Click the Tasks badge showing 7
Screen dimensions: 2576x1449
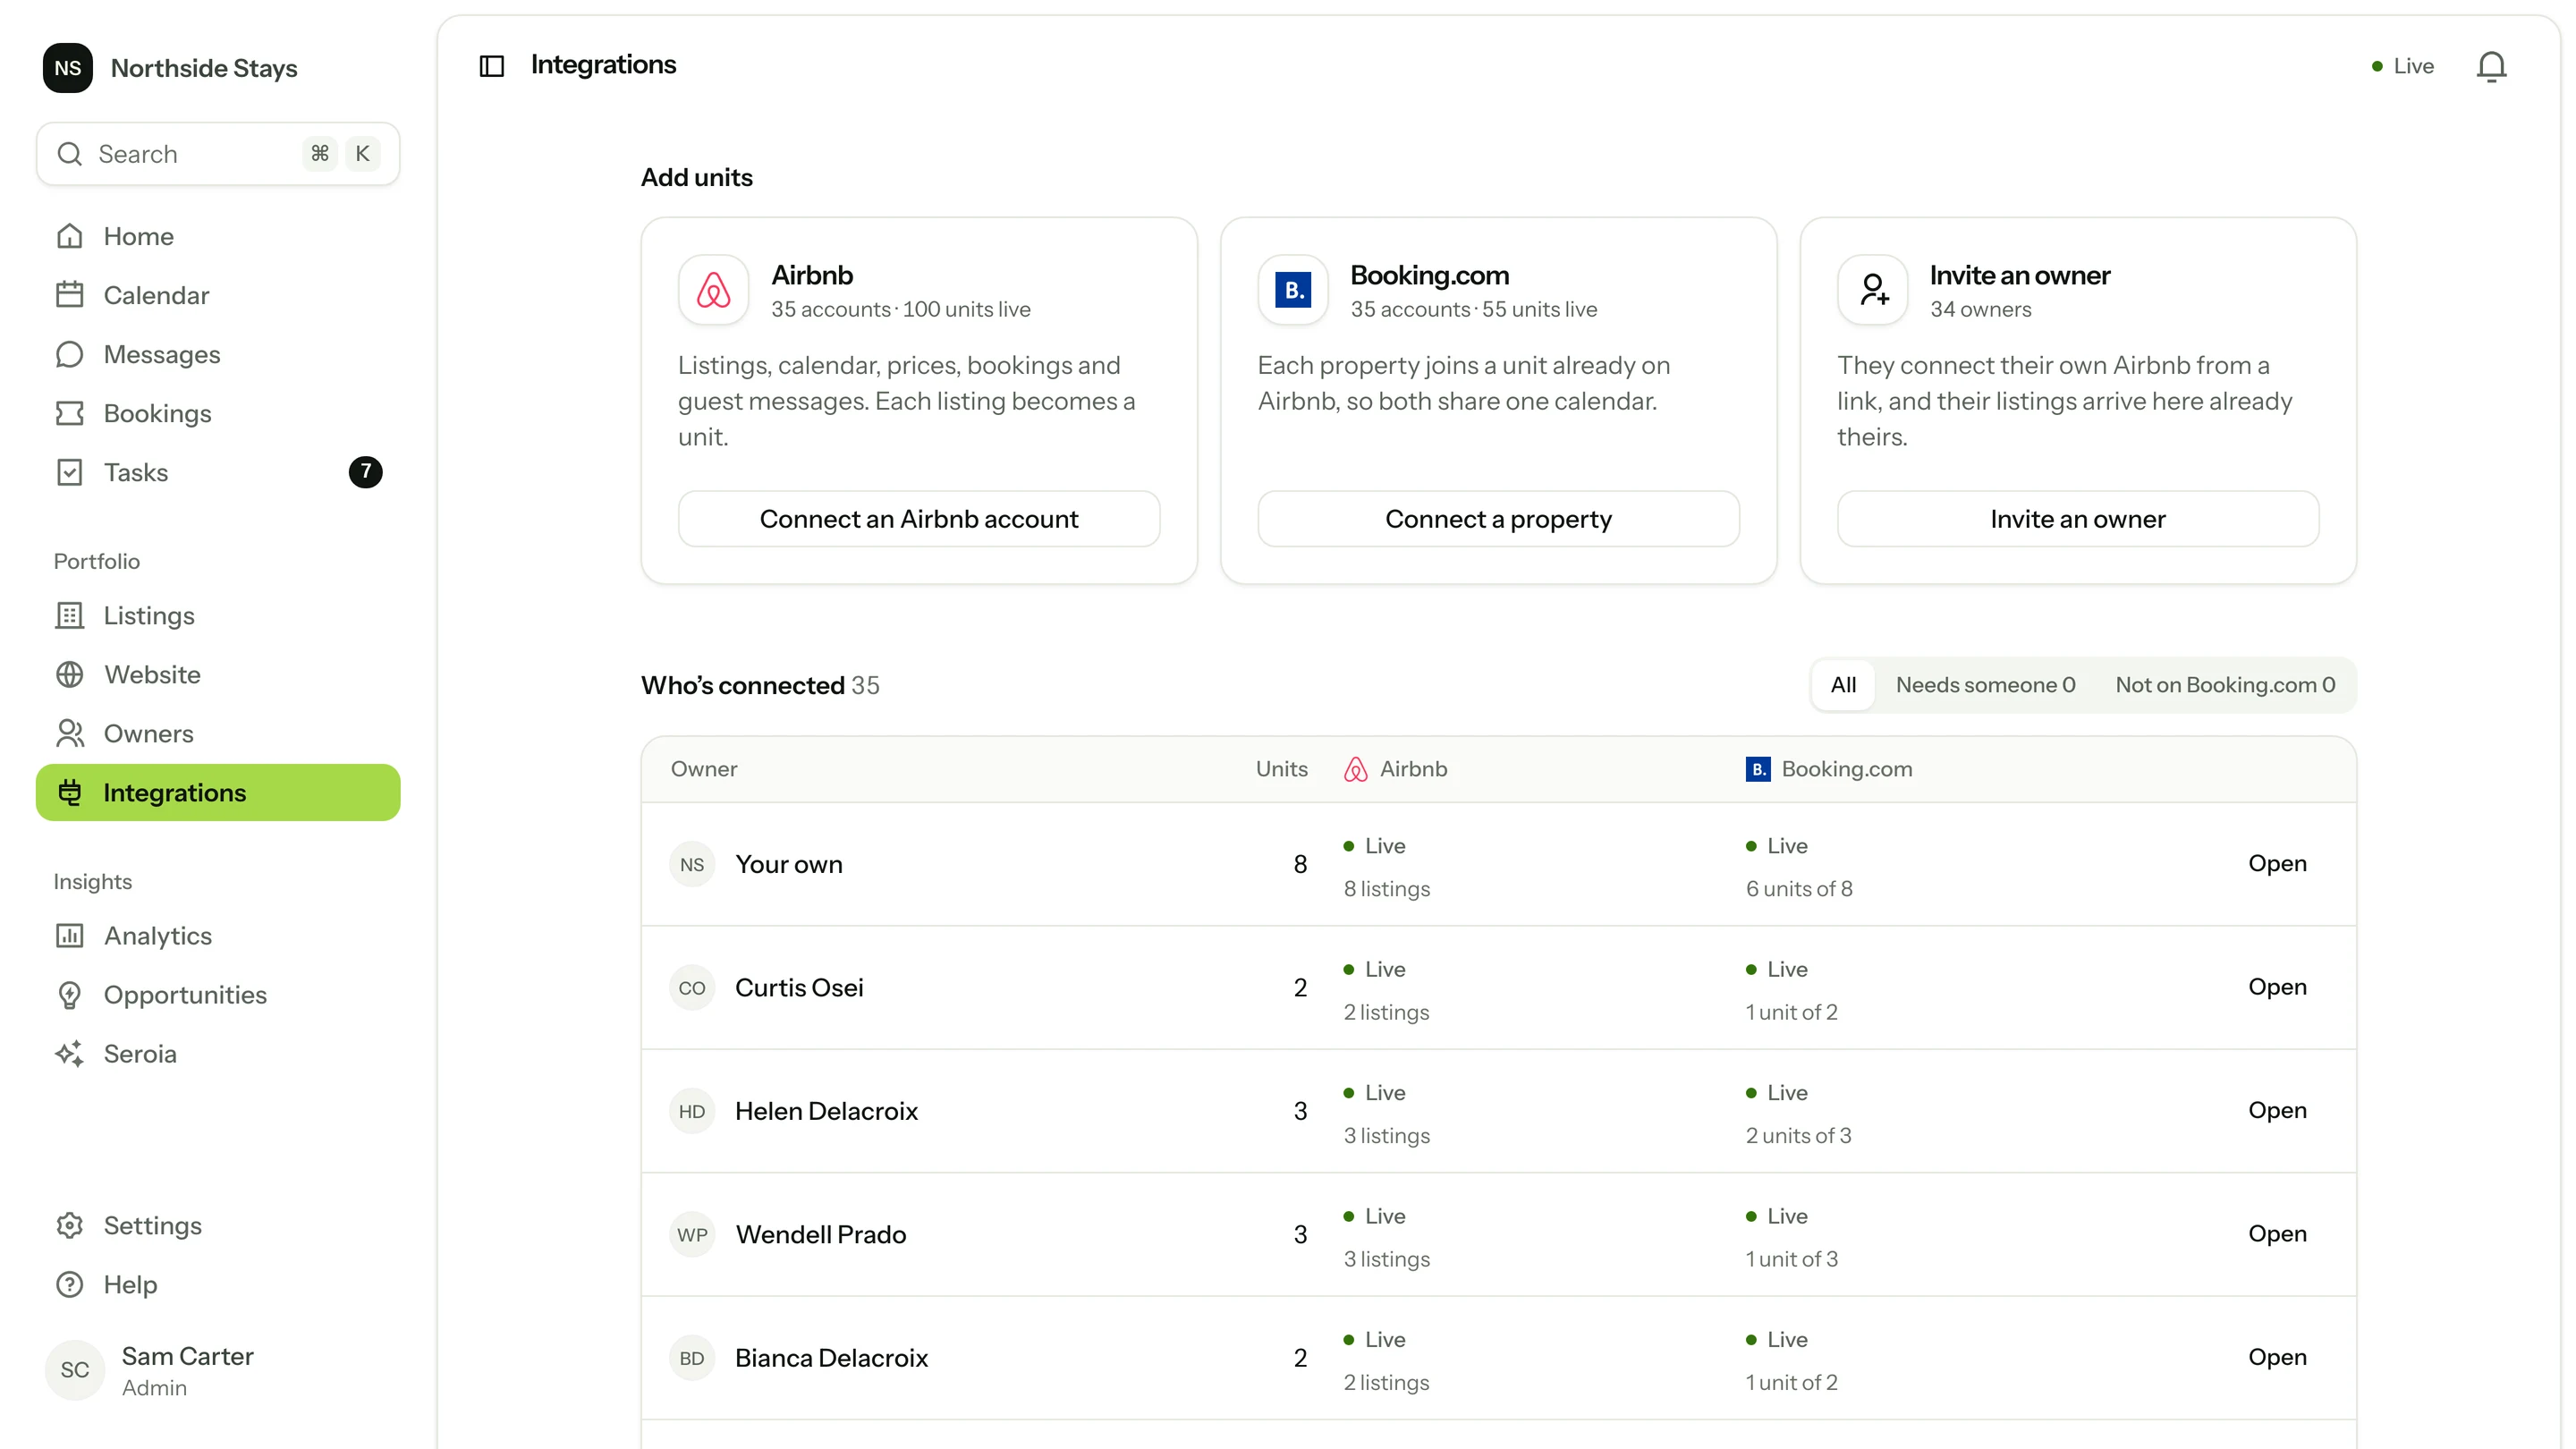click(365, 471)
